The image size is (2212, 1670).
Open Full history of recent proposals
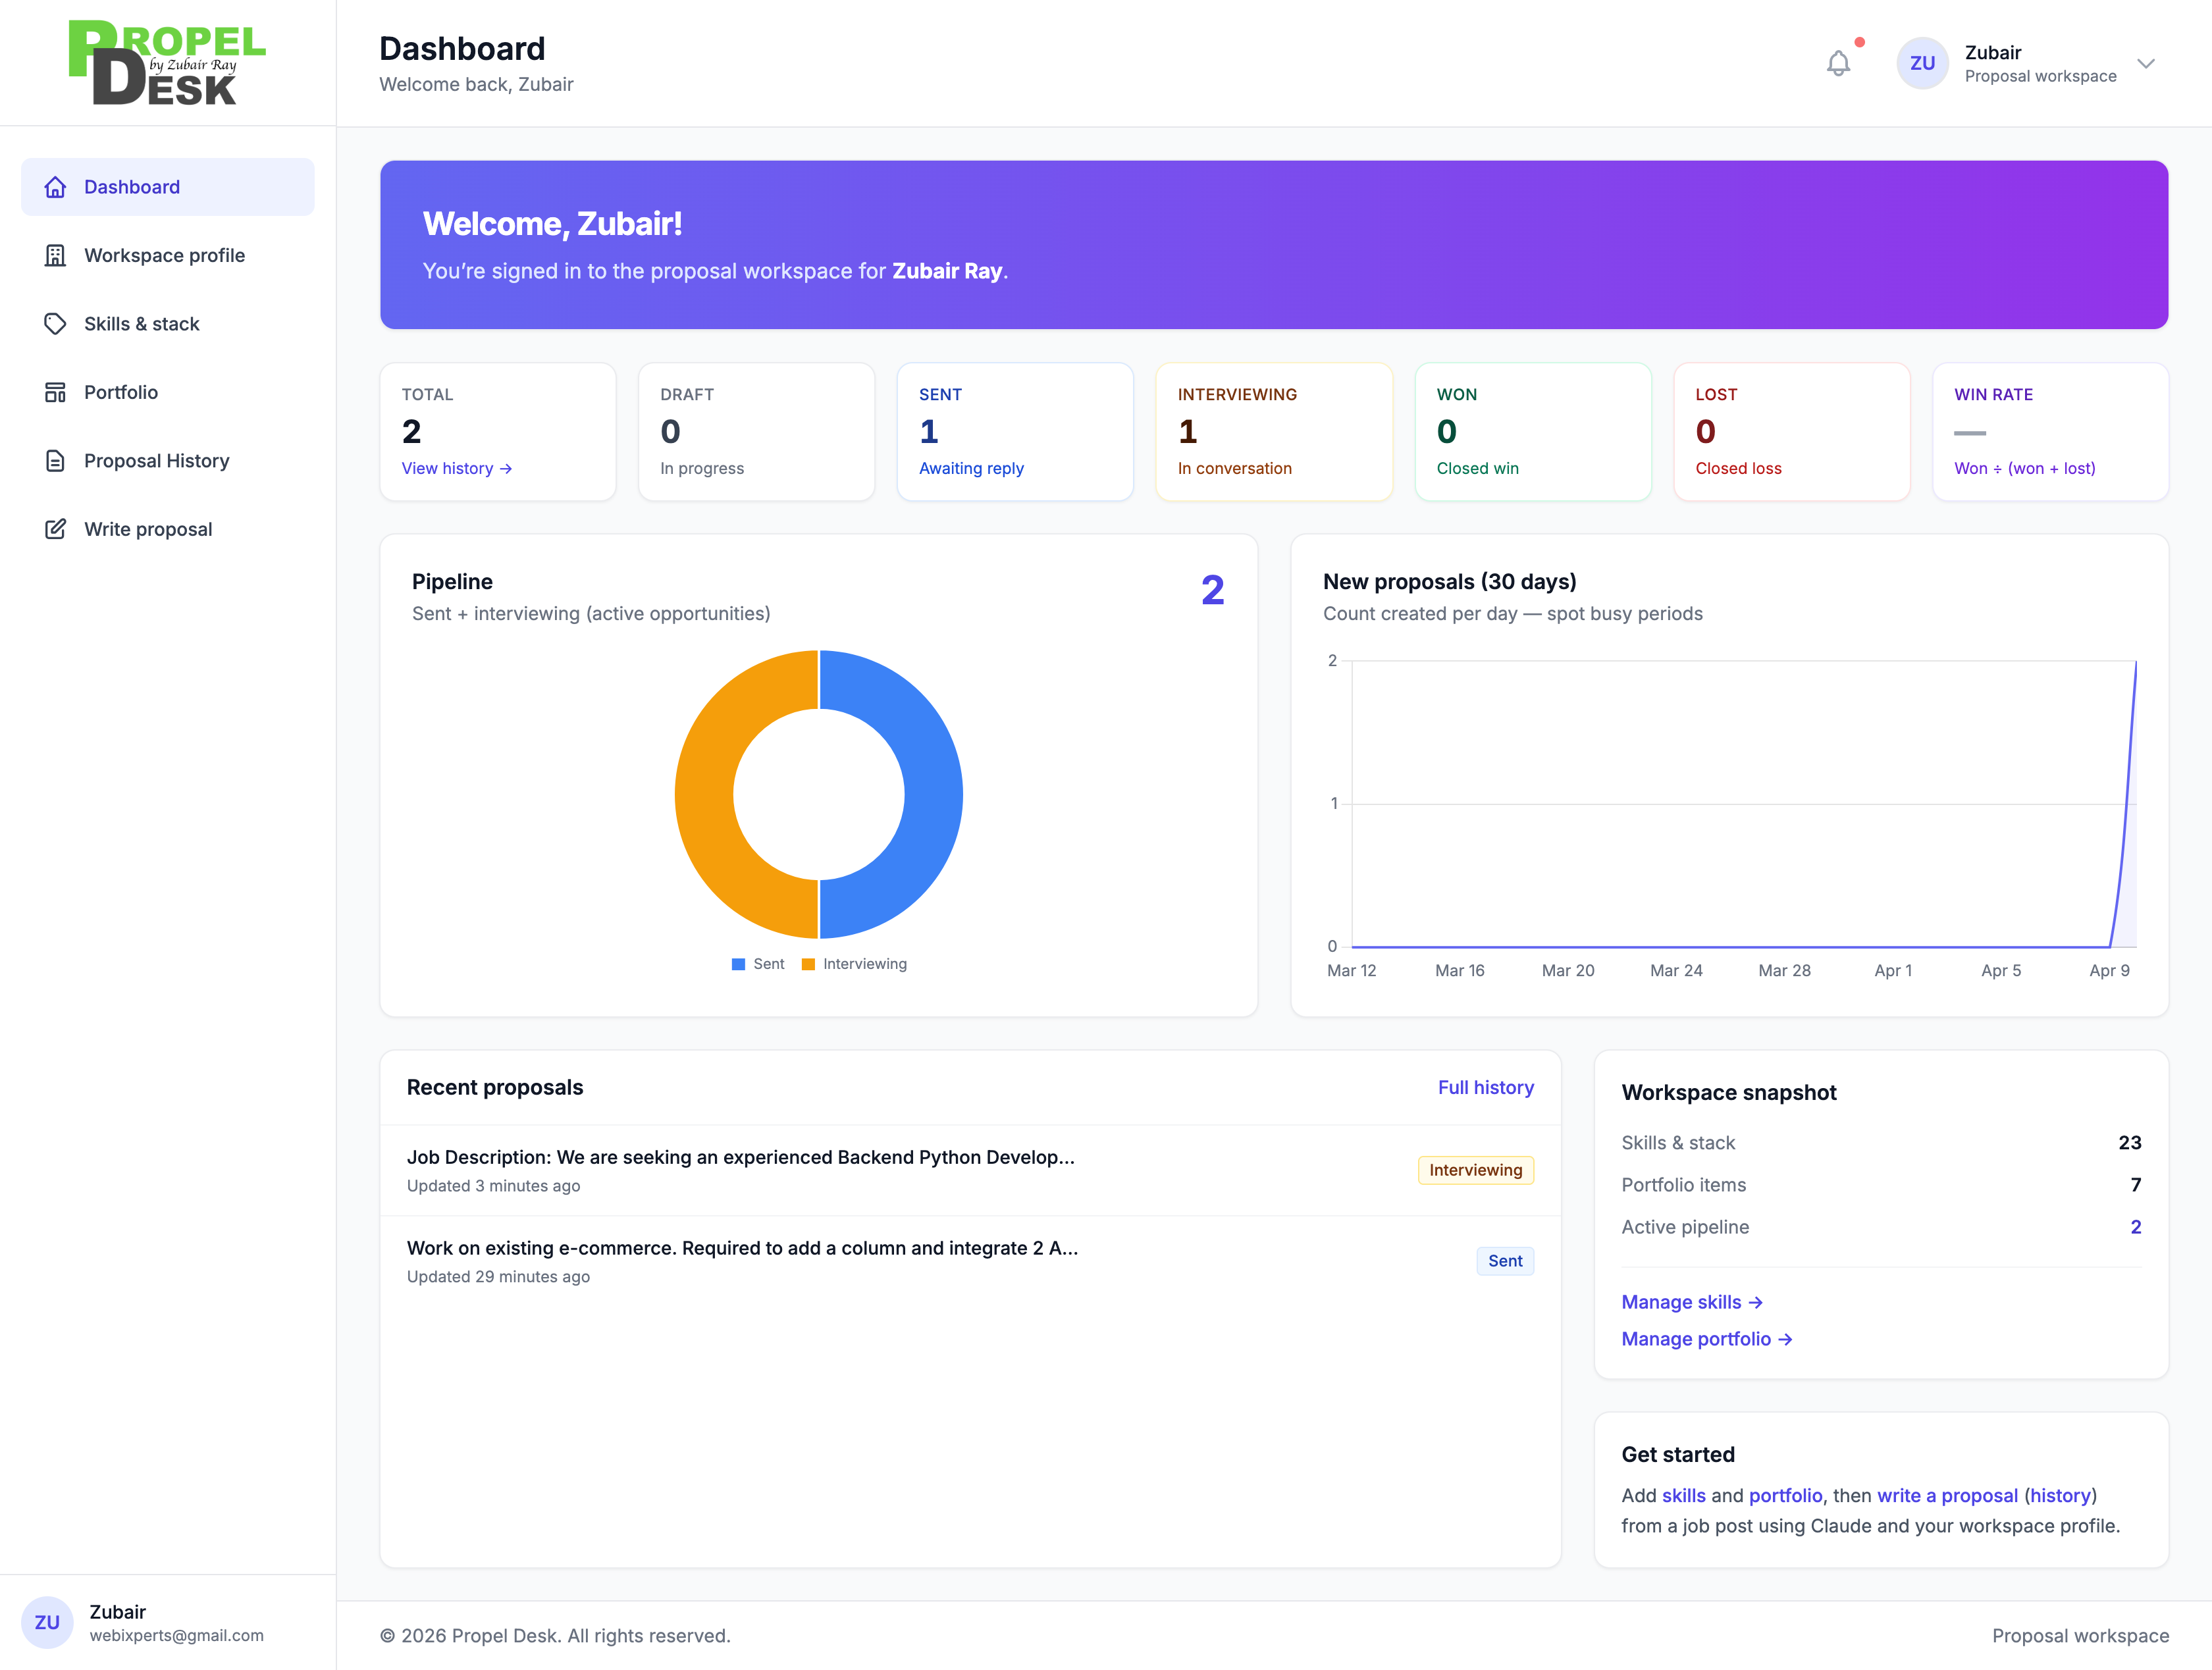(1486, 1087)
